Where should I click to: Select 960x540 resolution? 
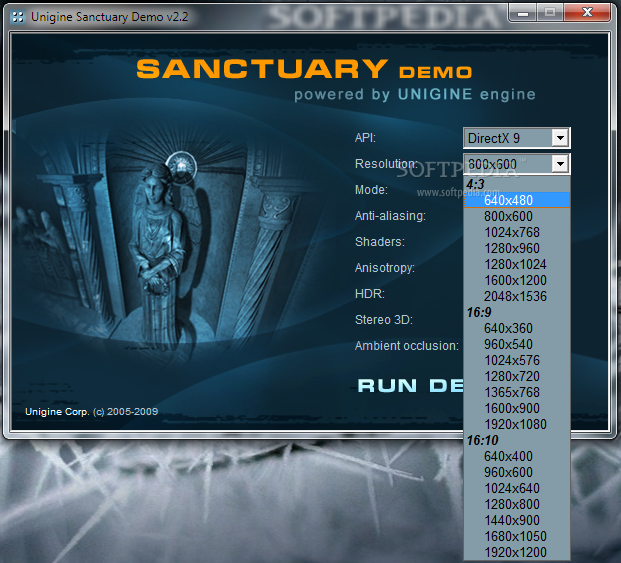(x=517, y=344)
